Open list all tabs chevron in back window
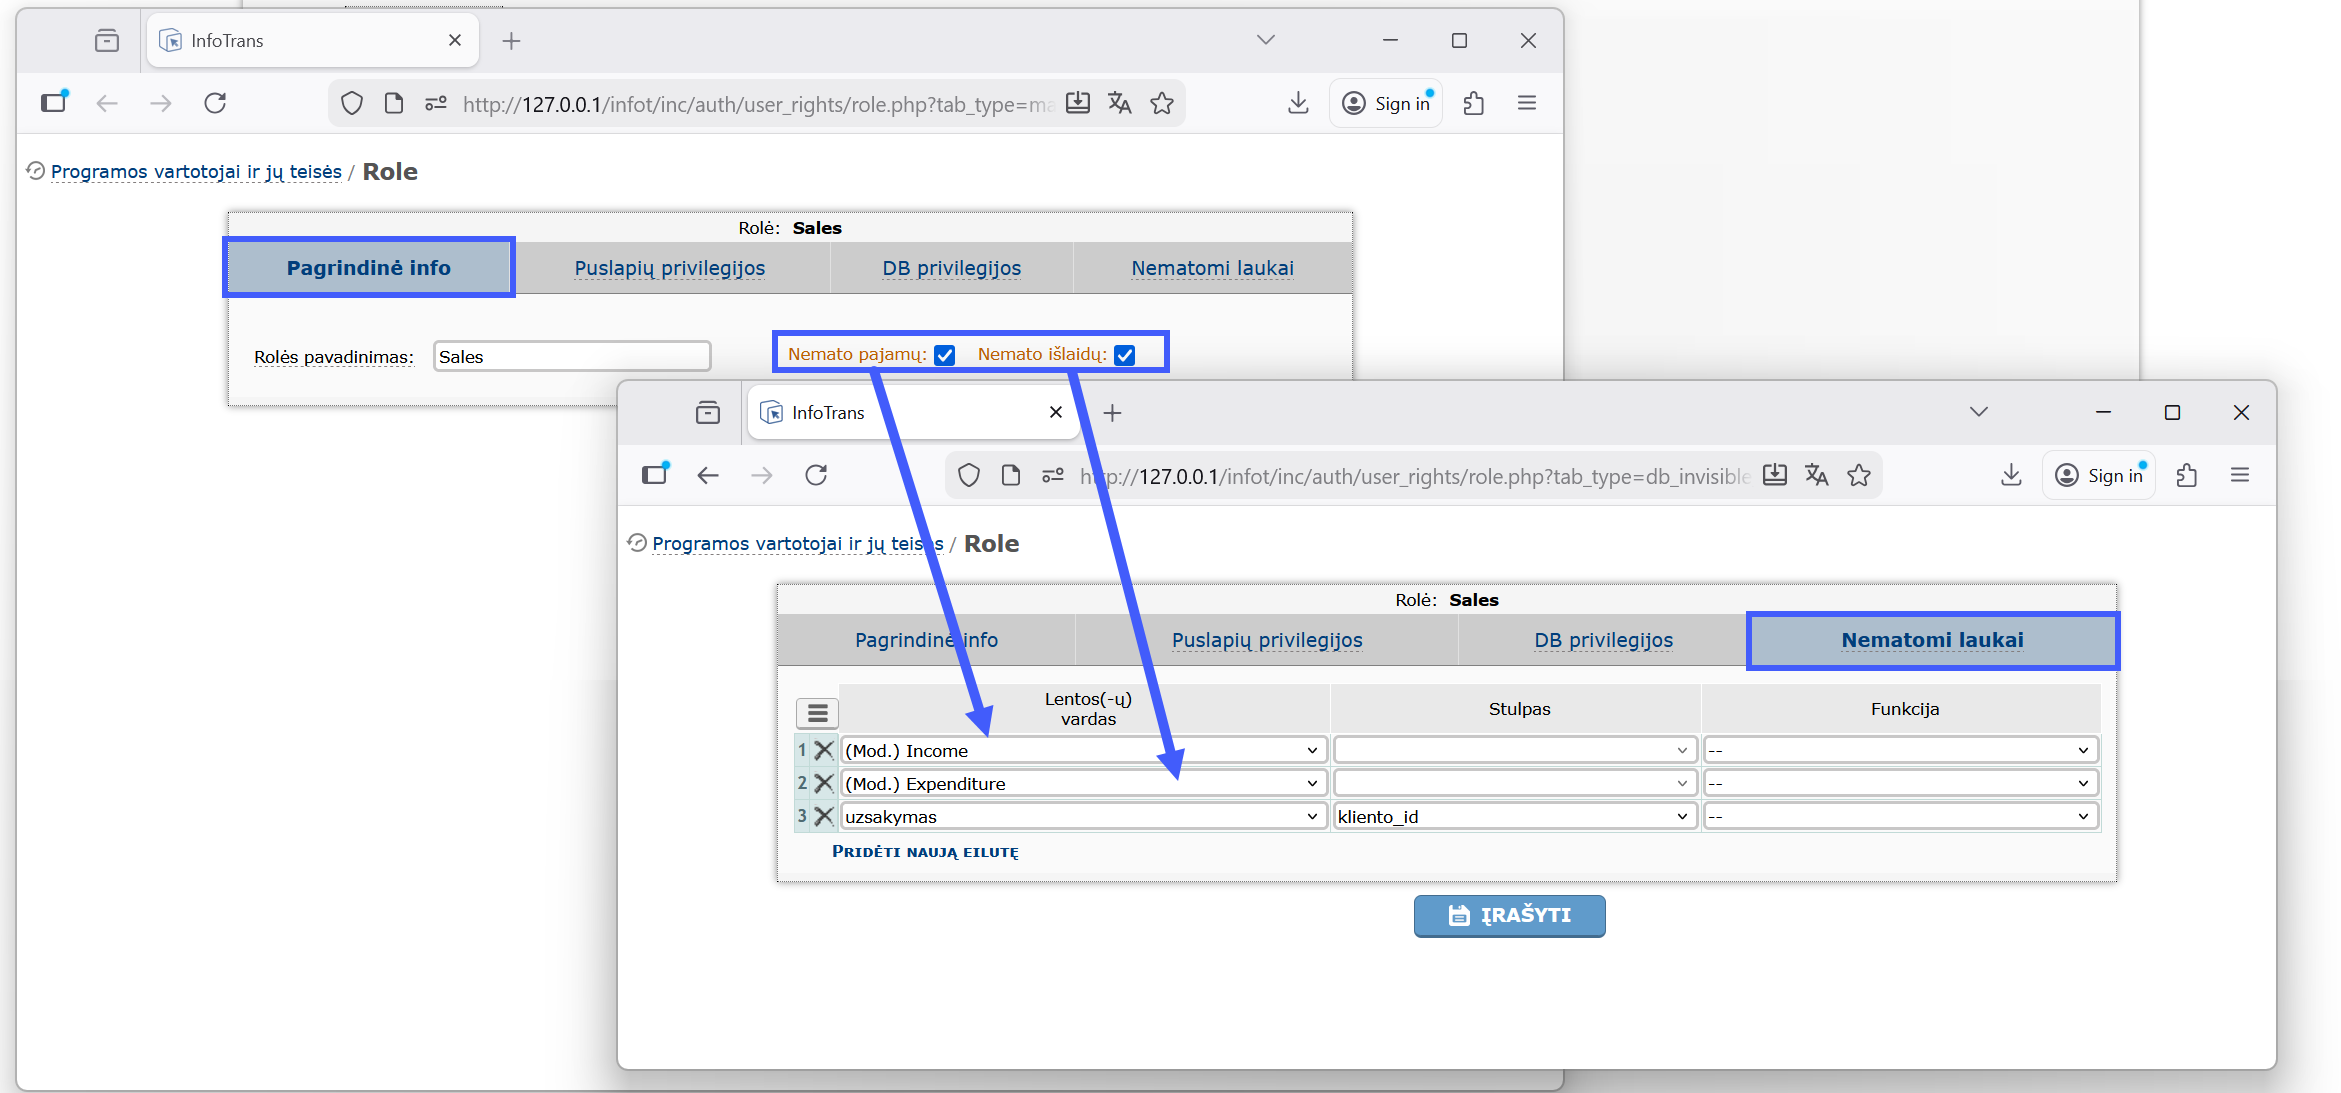Viewport: 2341px width, 1093px height. 1266,40
